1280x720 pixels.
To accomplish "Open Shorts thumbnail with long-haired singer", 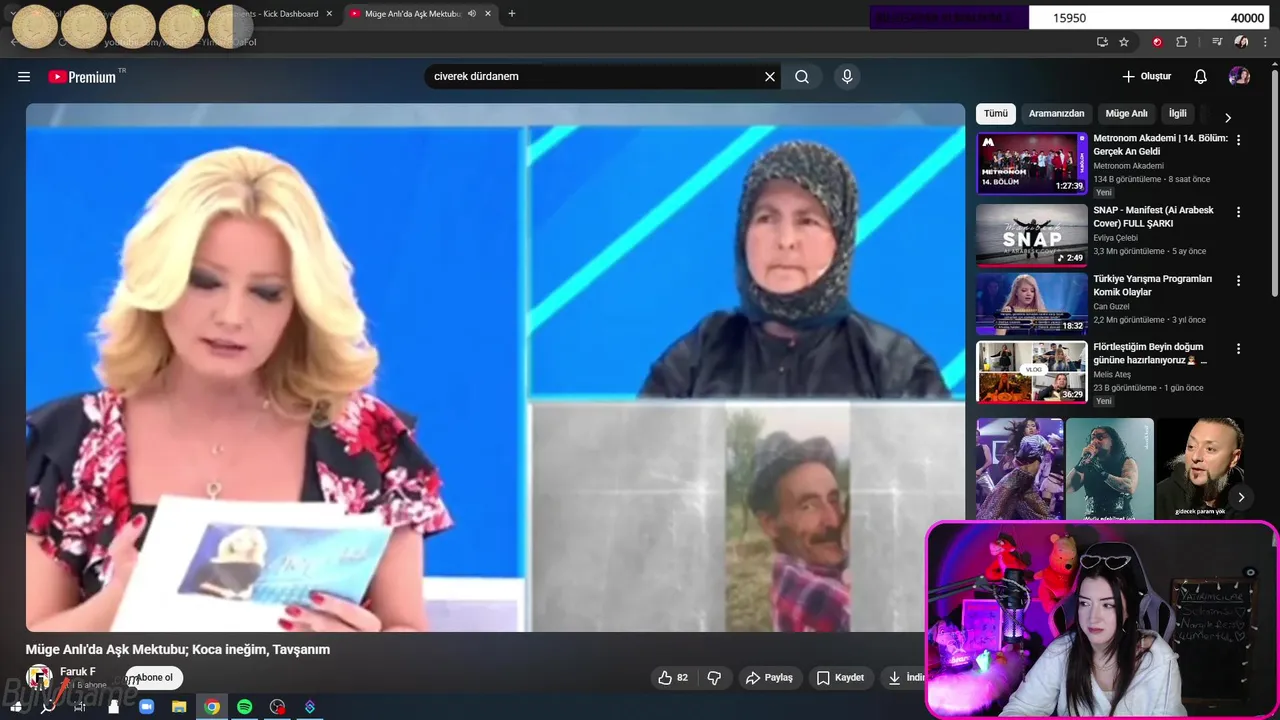I will click(x=1109, y=469).
